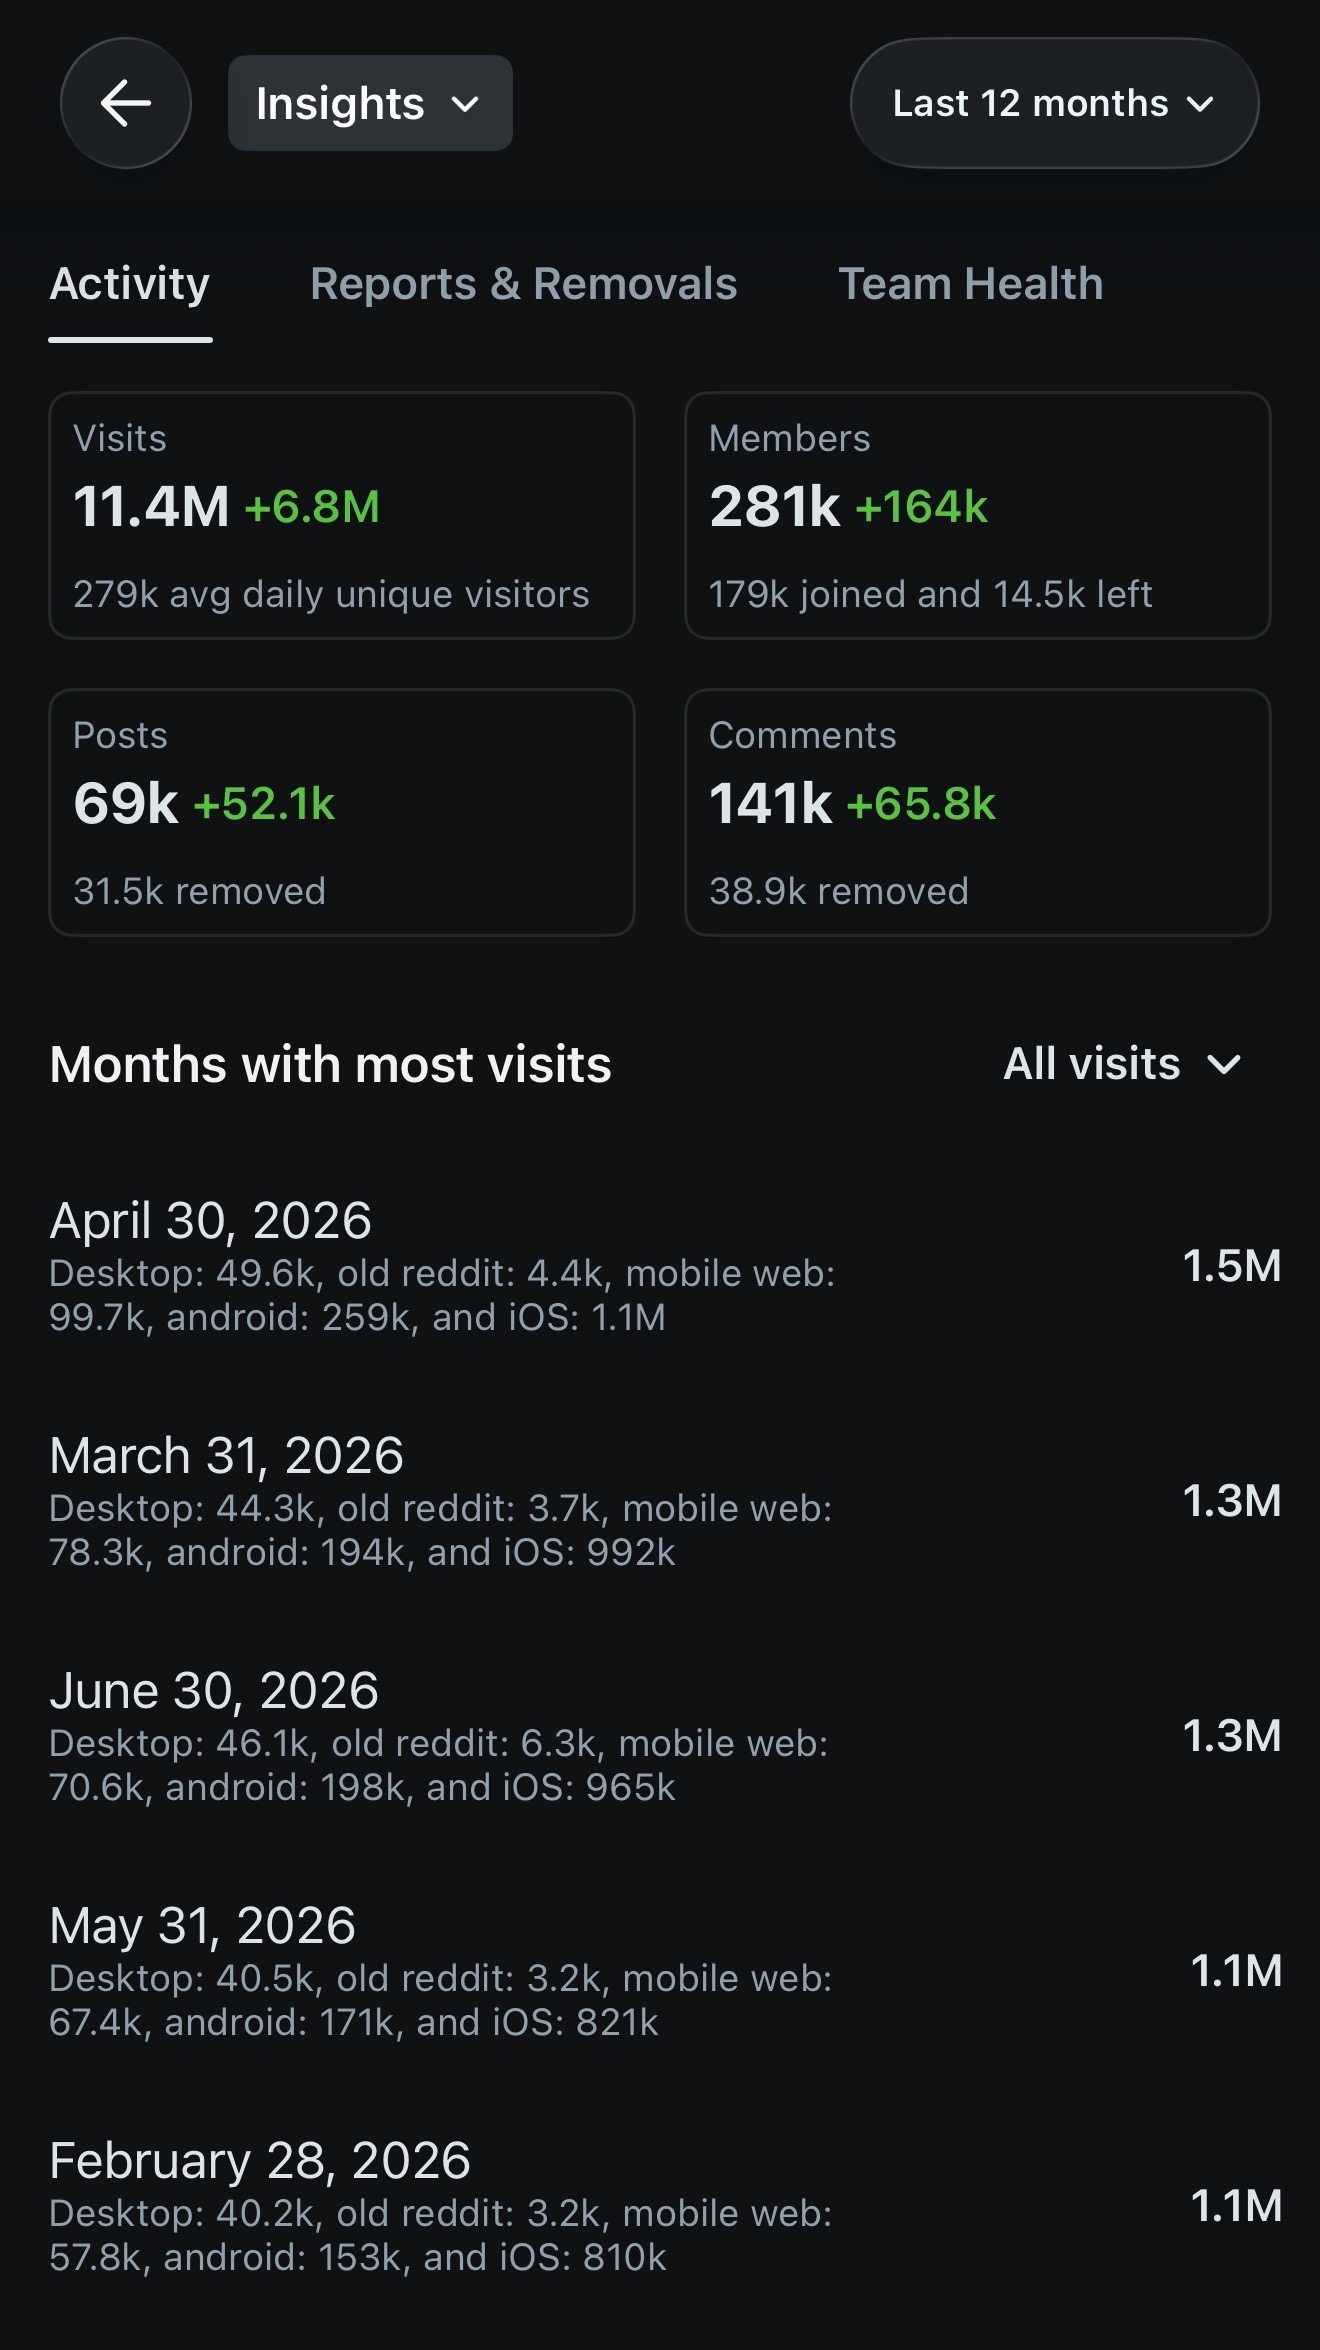Click the chevron in Last 12 months
This screenshot has width=1320, height=2350.
pyautogui.click(x=1200, y=104)
